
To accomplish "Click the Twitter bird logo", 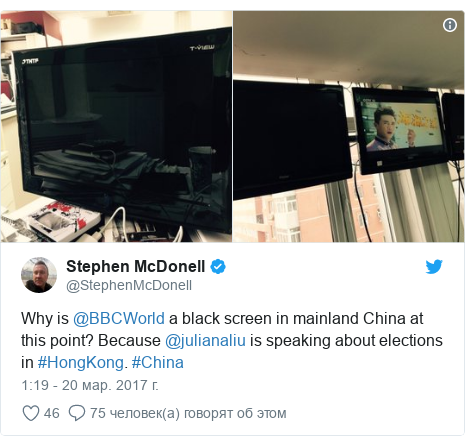I will [434, 267].
